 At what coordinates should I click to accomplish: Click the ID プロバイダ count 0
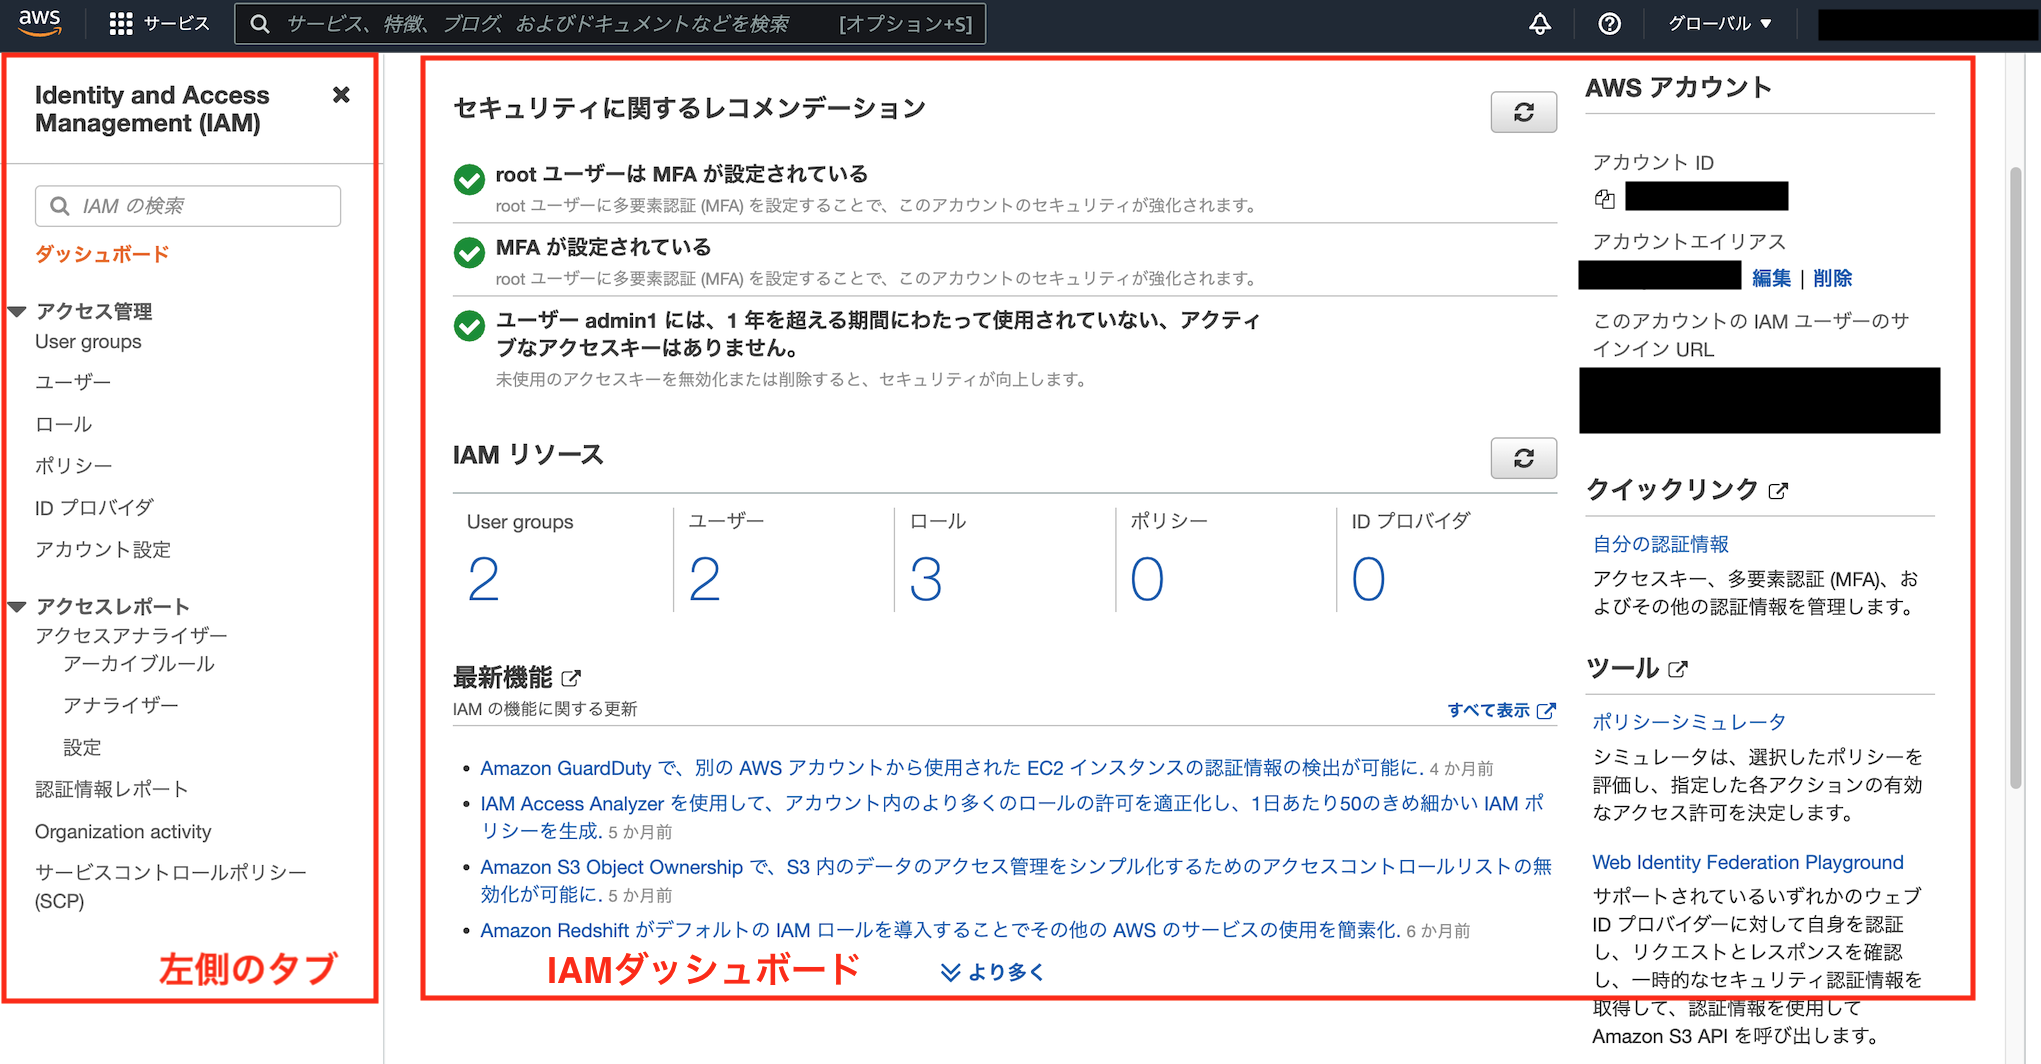[1368, 580]
